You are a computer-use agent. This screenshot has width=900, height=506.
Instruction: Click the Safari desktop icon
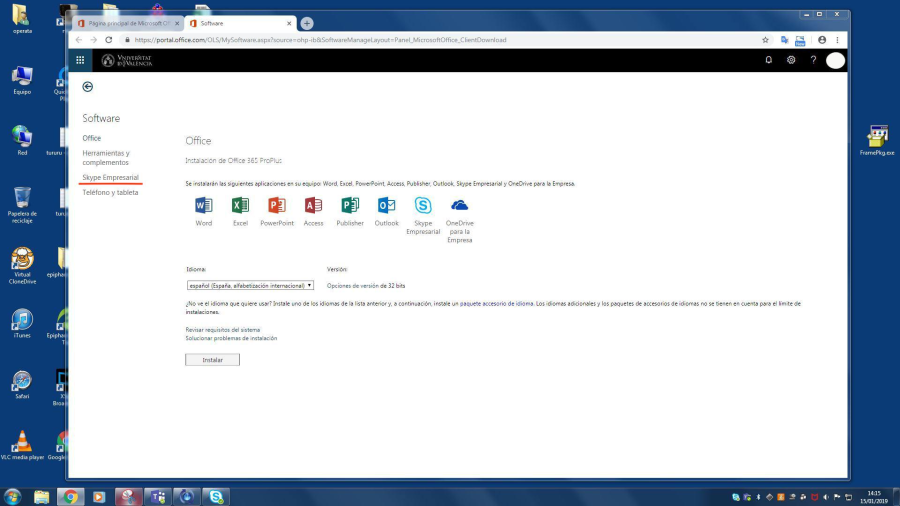[22, 384]
